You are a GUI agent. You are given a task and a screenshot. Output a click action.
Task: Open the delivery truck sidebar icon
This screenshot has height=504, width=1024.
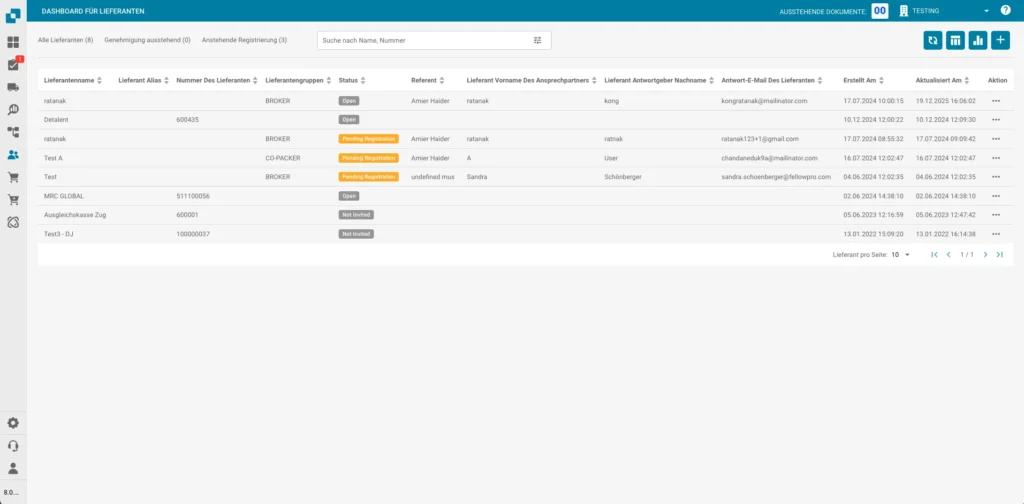click(13, 87)
